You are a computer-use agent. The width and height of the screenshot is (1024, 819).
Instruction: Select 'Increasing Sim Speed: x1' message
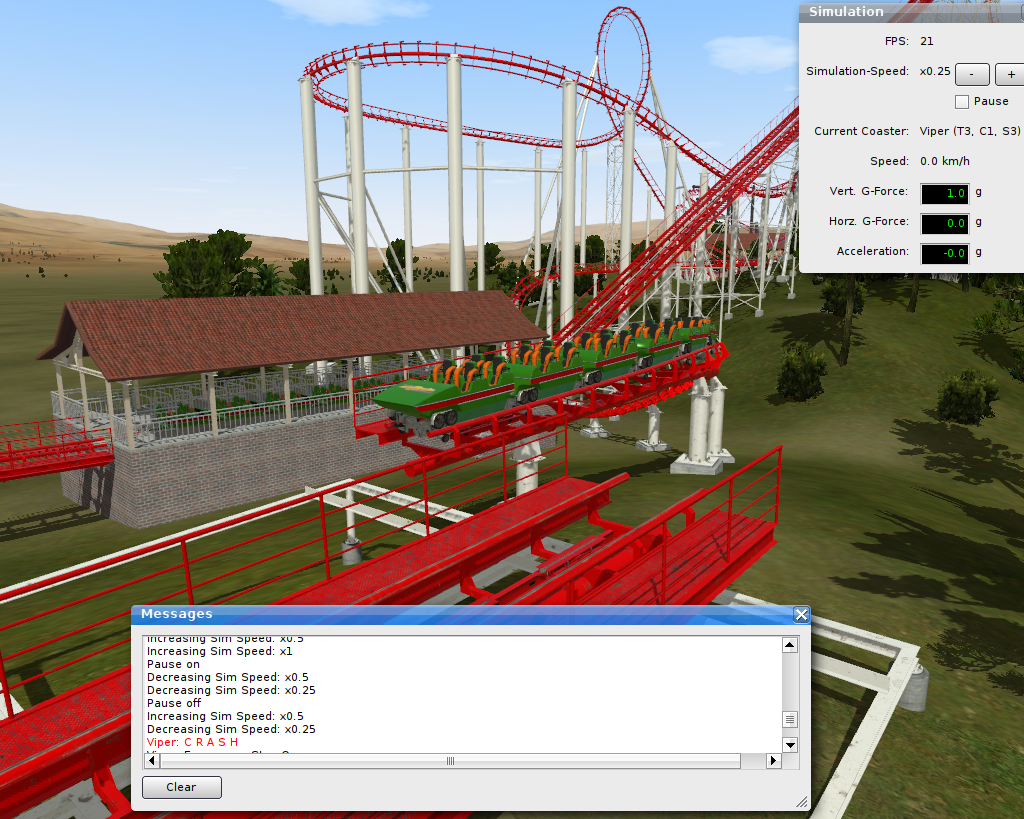[x=219, y=651]
